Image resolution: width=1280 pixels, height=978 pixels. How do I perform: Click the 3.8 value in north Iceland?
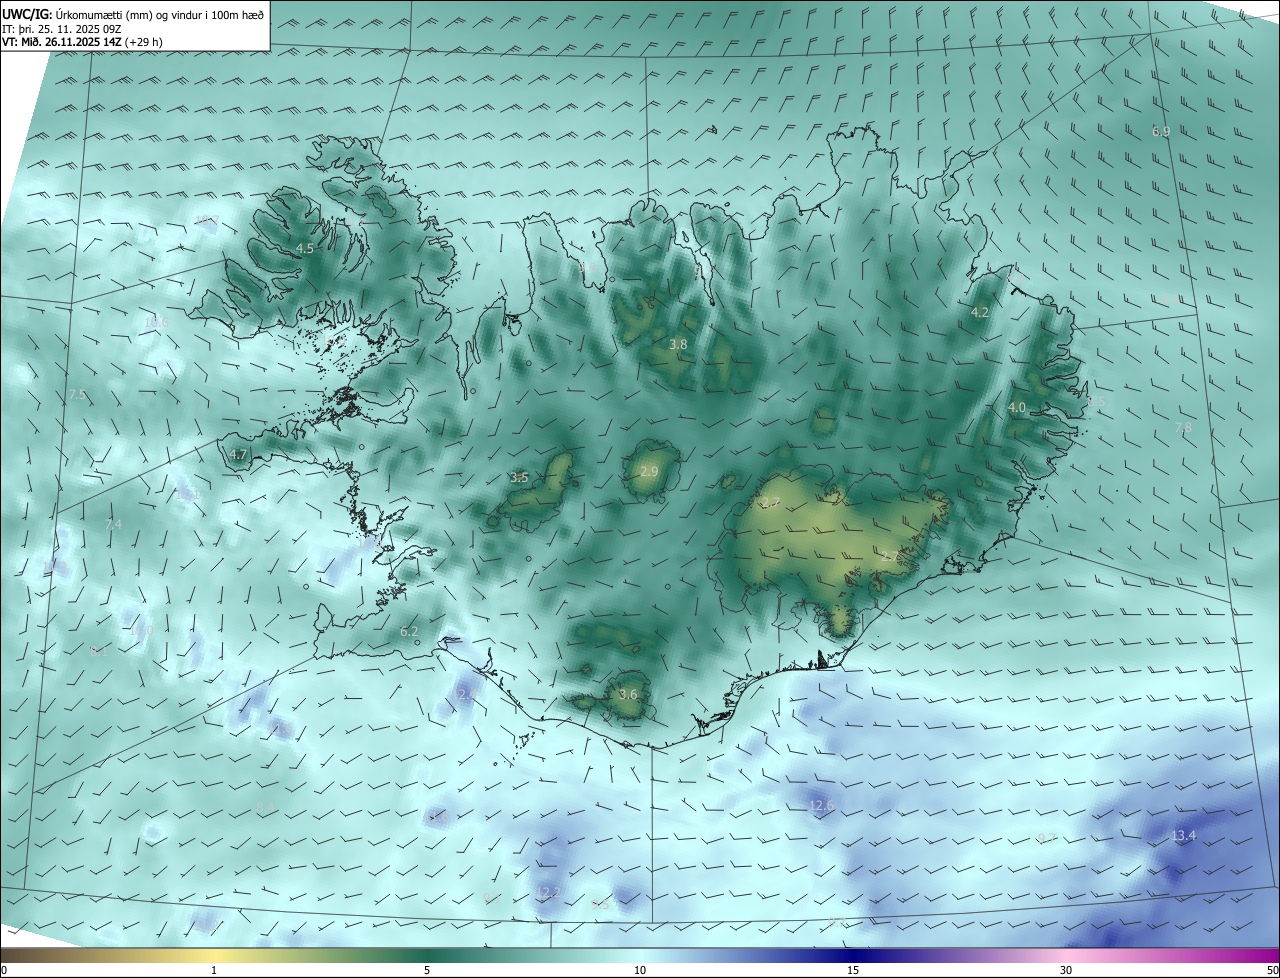pyautogui.click(x=678, y=344)
